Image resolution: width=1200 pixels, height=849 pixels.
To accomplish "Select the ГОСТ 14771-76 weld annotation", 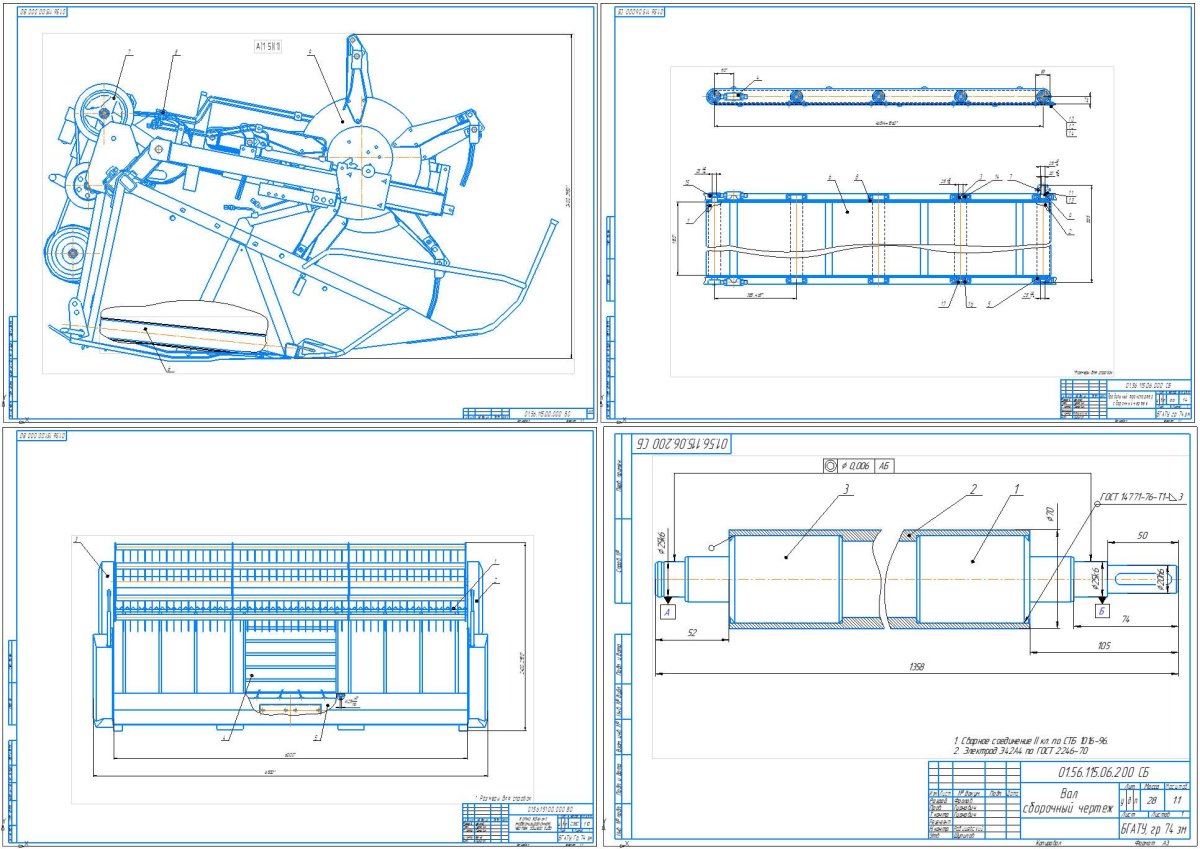I will tap(1141, 497).
